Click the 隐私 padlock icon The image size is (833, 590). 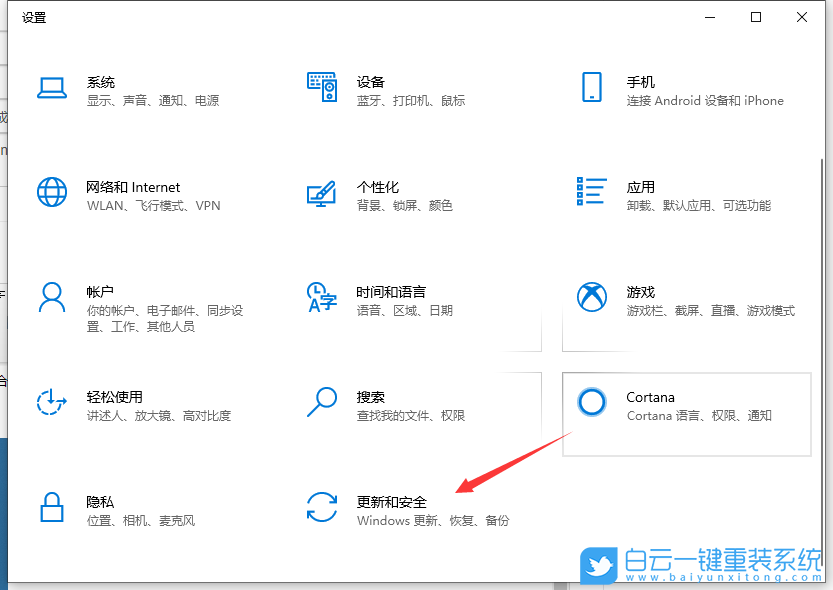(x=52, y=507)
